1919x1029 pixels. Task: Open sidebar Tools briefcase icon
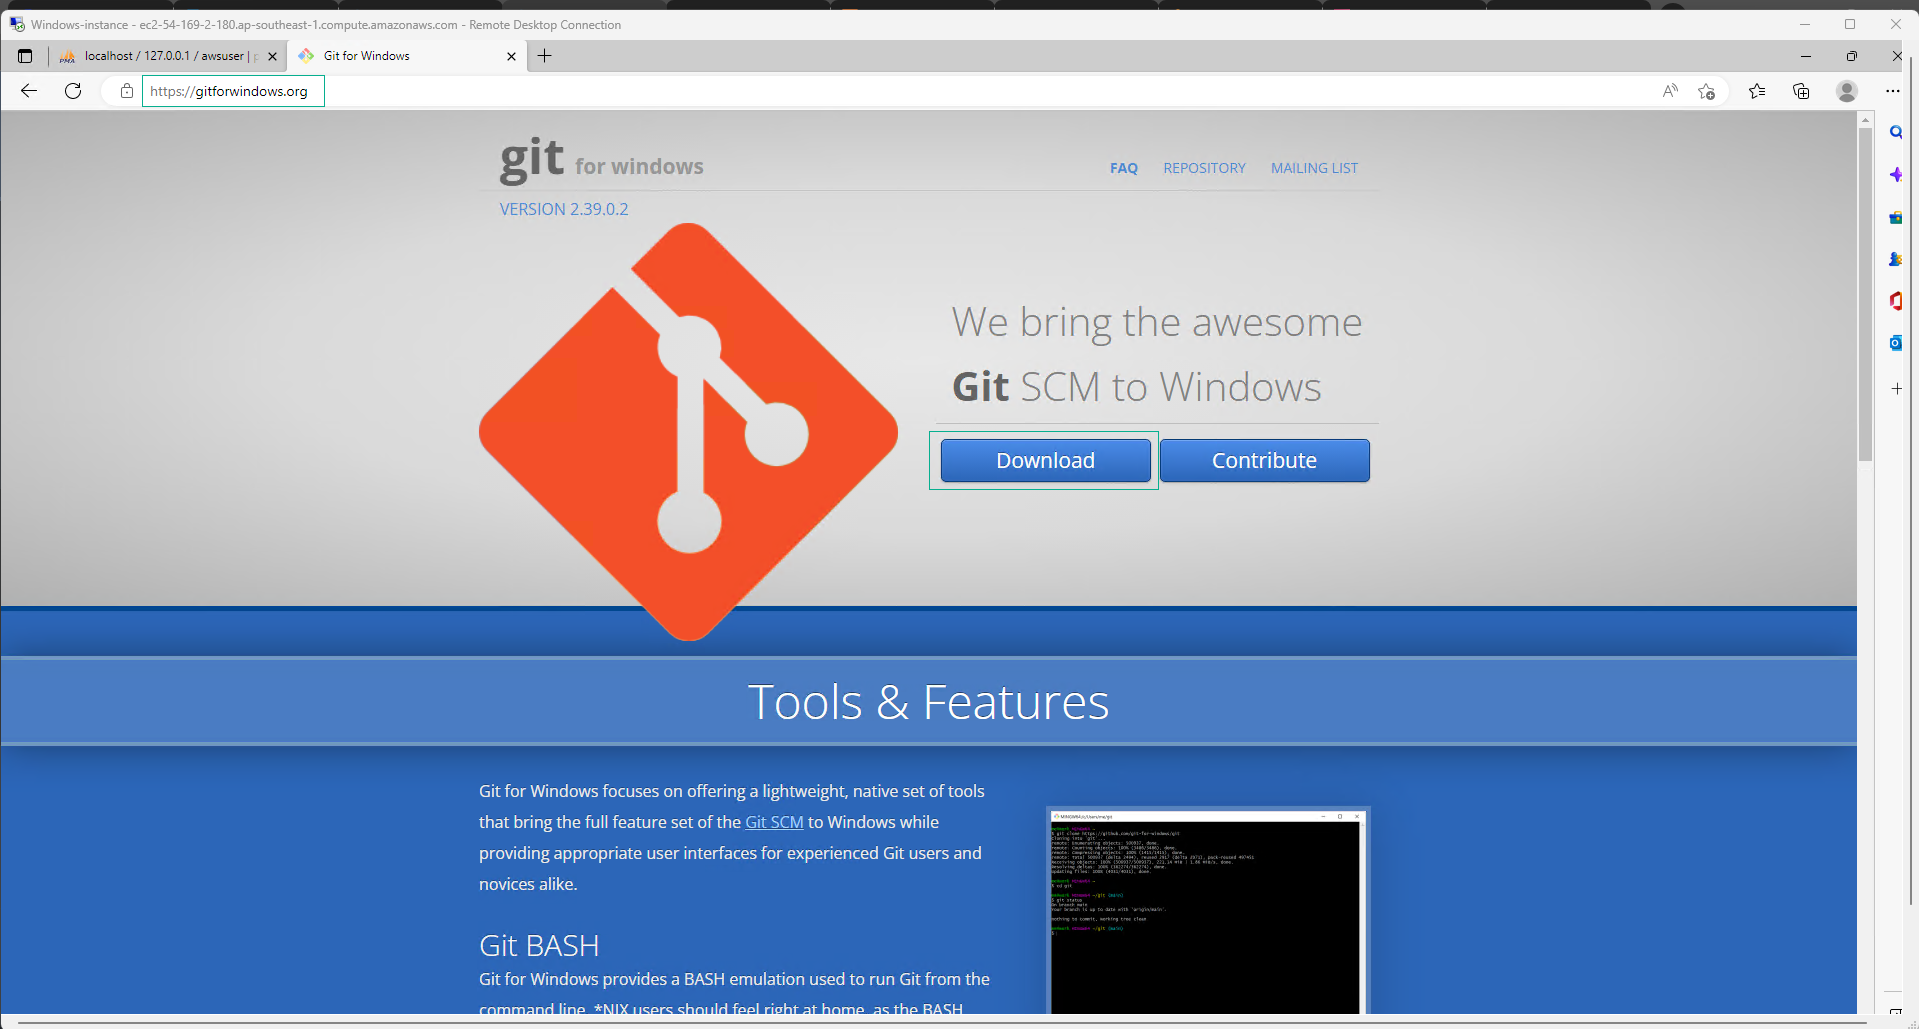pyautogui.click(x=1895, y=217)
